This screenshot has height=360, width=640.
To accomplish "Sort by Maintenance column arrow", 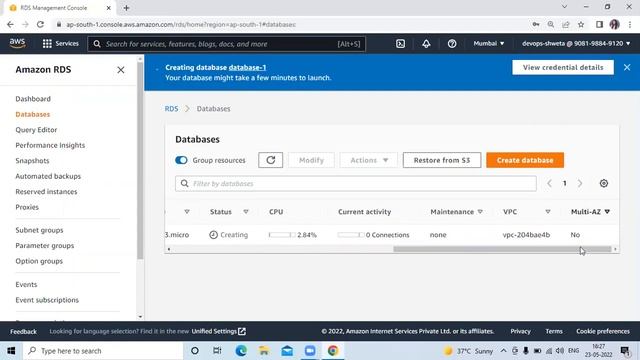I will pyautogui.click(x=480, y=211).
